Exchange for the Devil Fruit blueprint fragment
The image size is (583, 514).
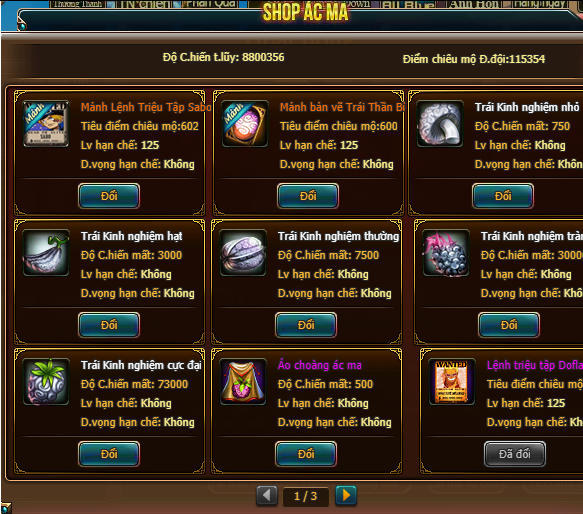click(x=308, y=196)
